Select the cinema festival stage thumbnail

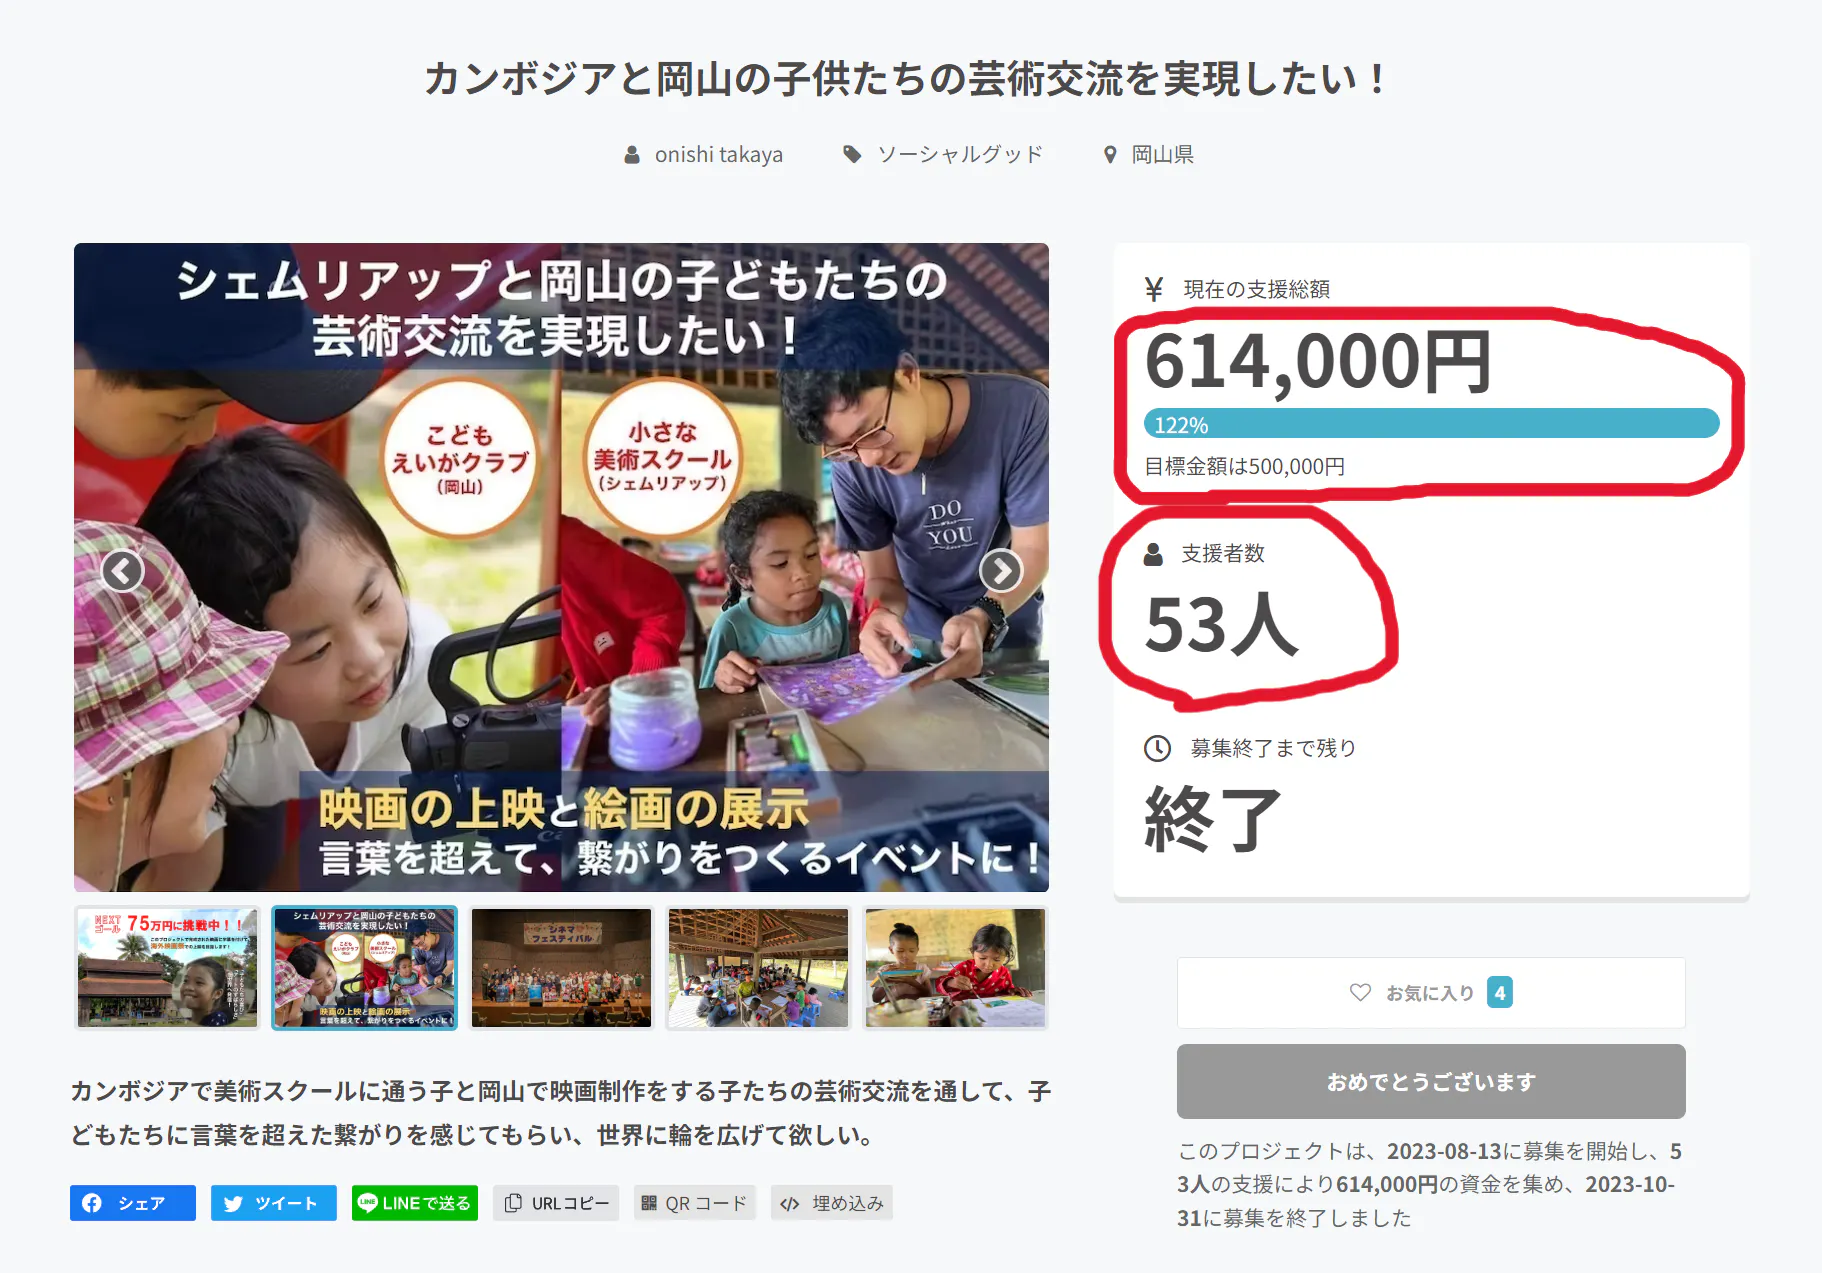click(561, 968)
